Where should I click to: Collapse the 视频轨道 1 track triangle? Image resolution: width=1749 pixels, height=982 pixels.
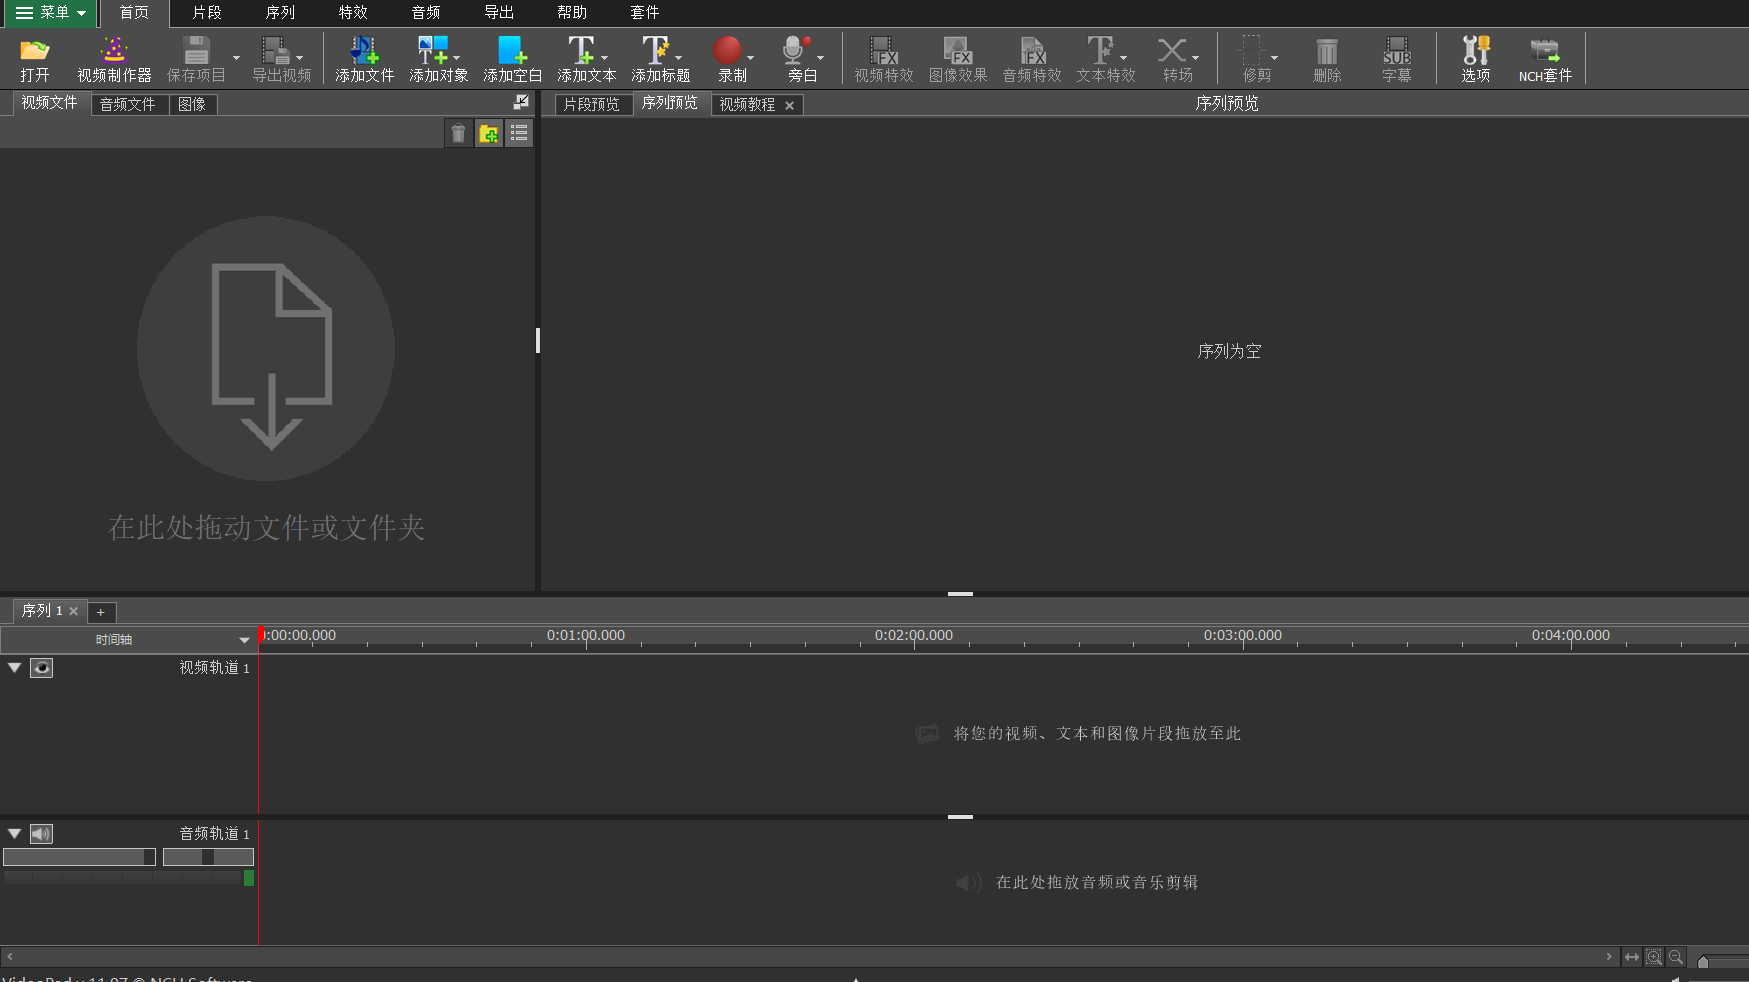[x=15, y=668]
